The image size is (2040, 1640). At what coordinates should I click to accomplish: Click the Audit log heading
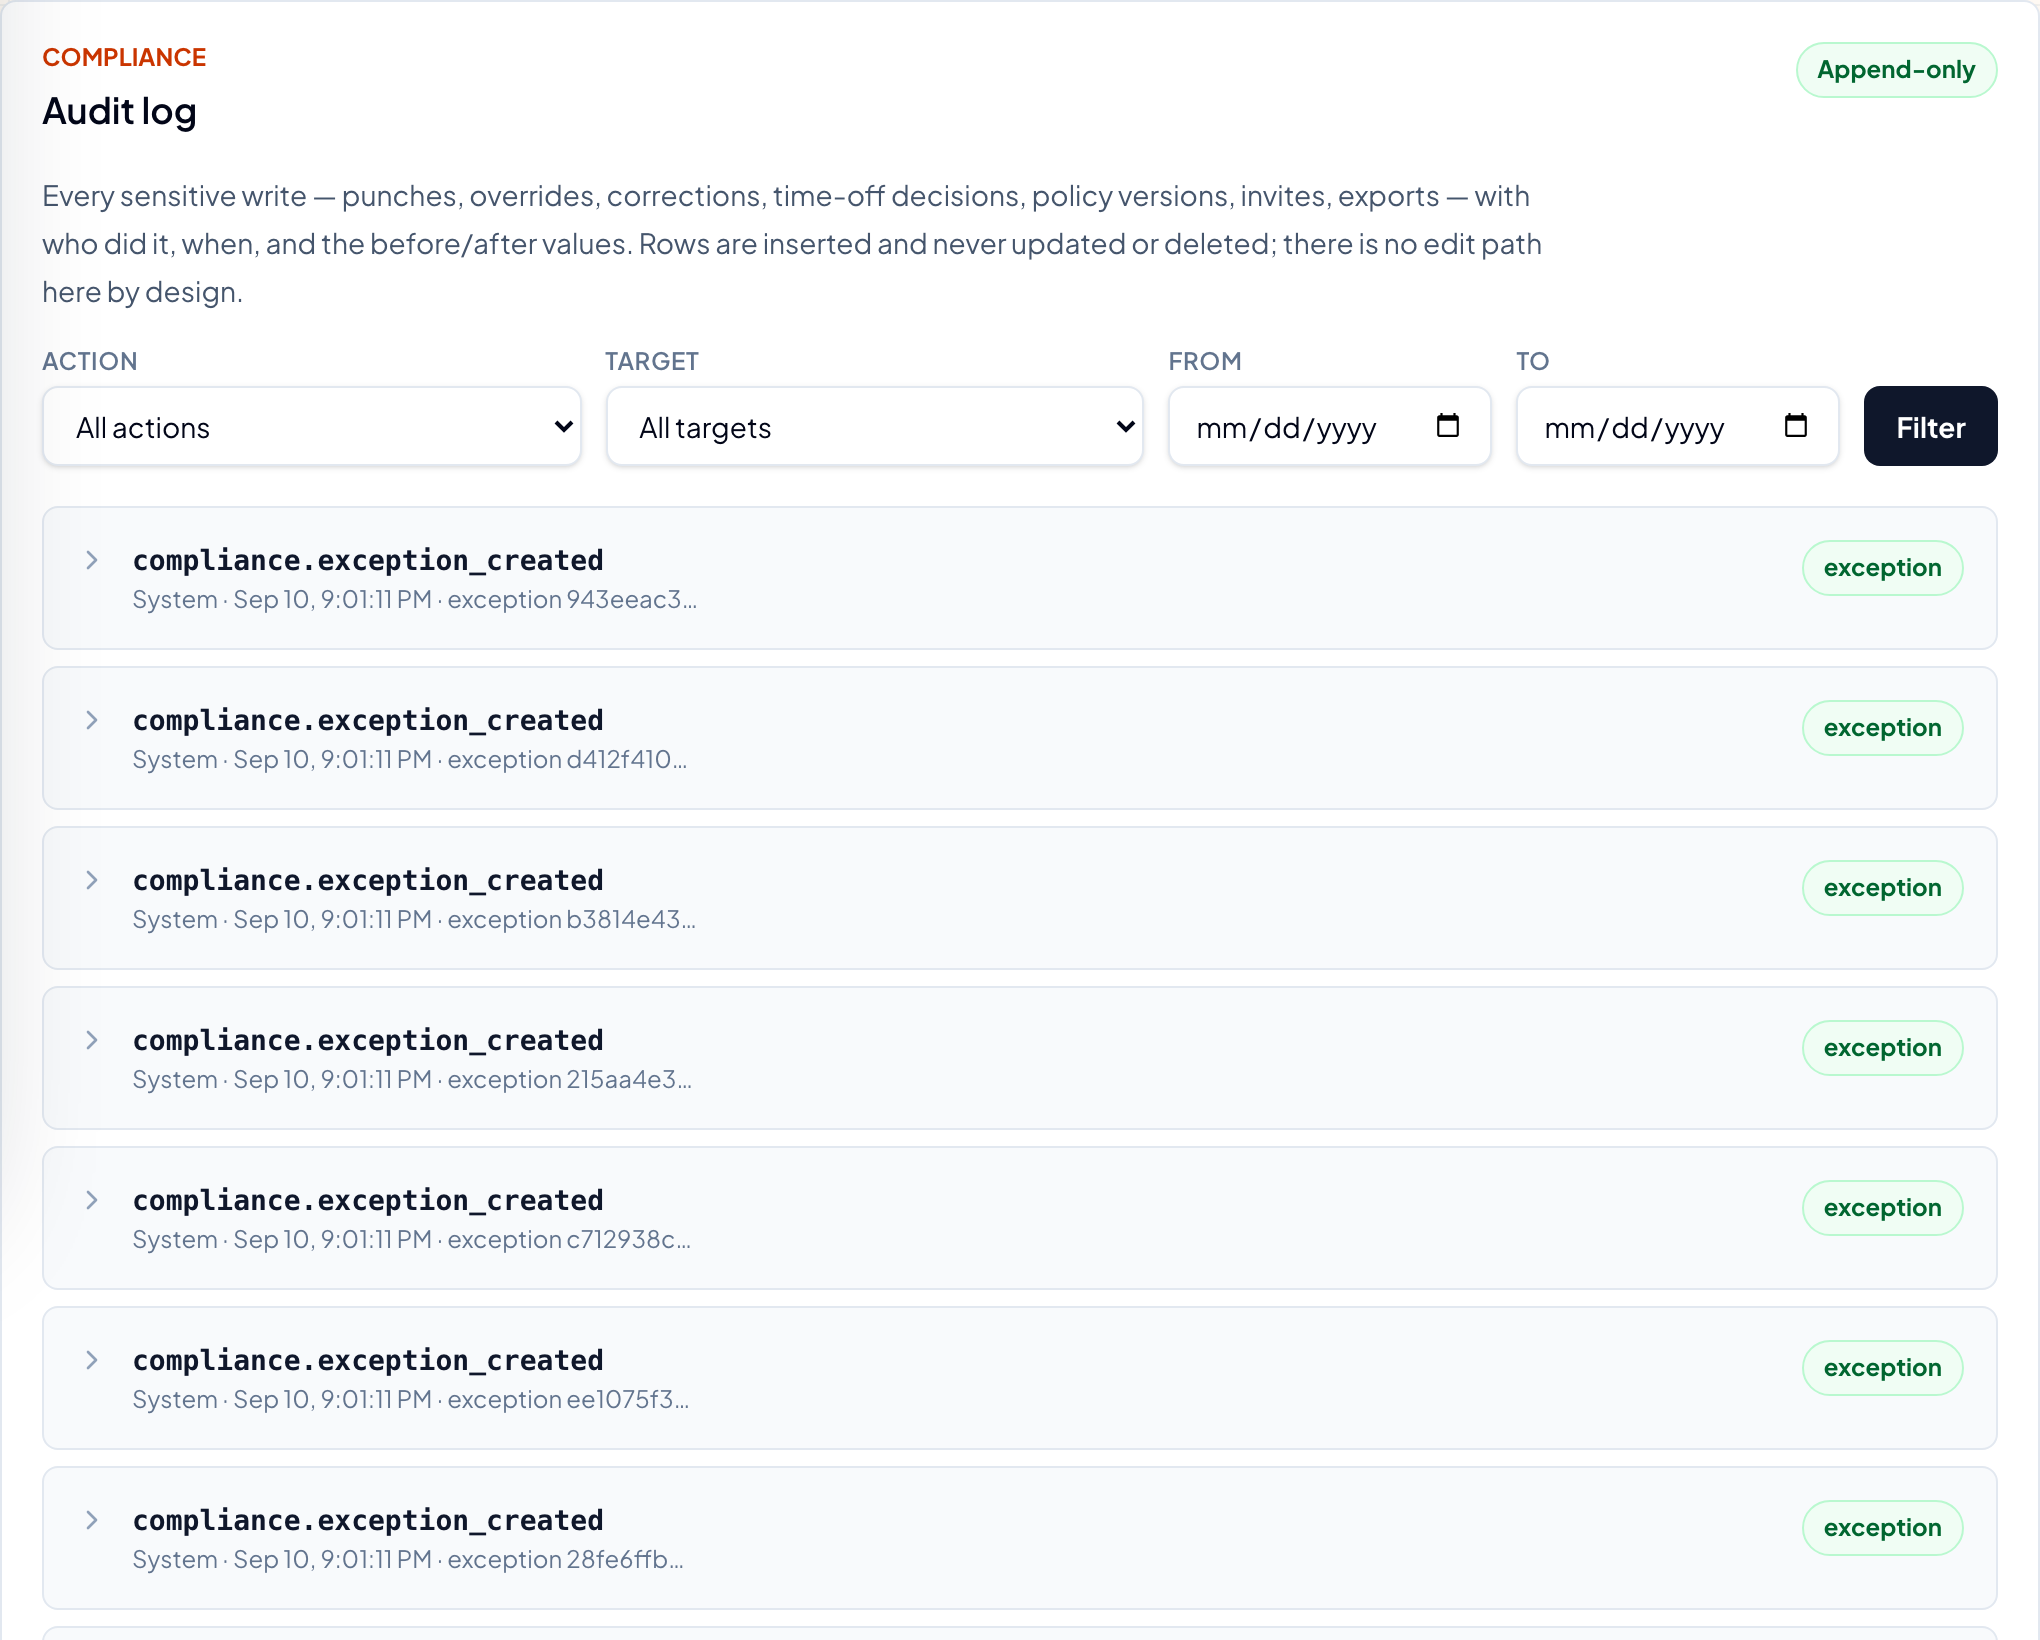click(x=119, y=111)
